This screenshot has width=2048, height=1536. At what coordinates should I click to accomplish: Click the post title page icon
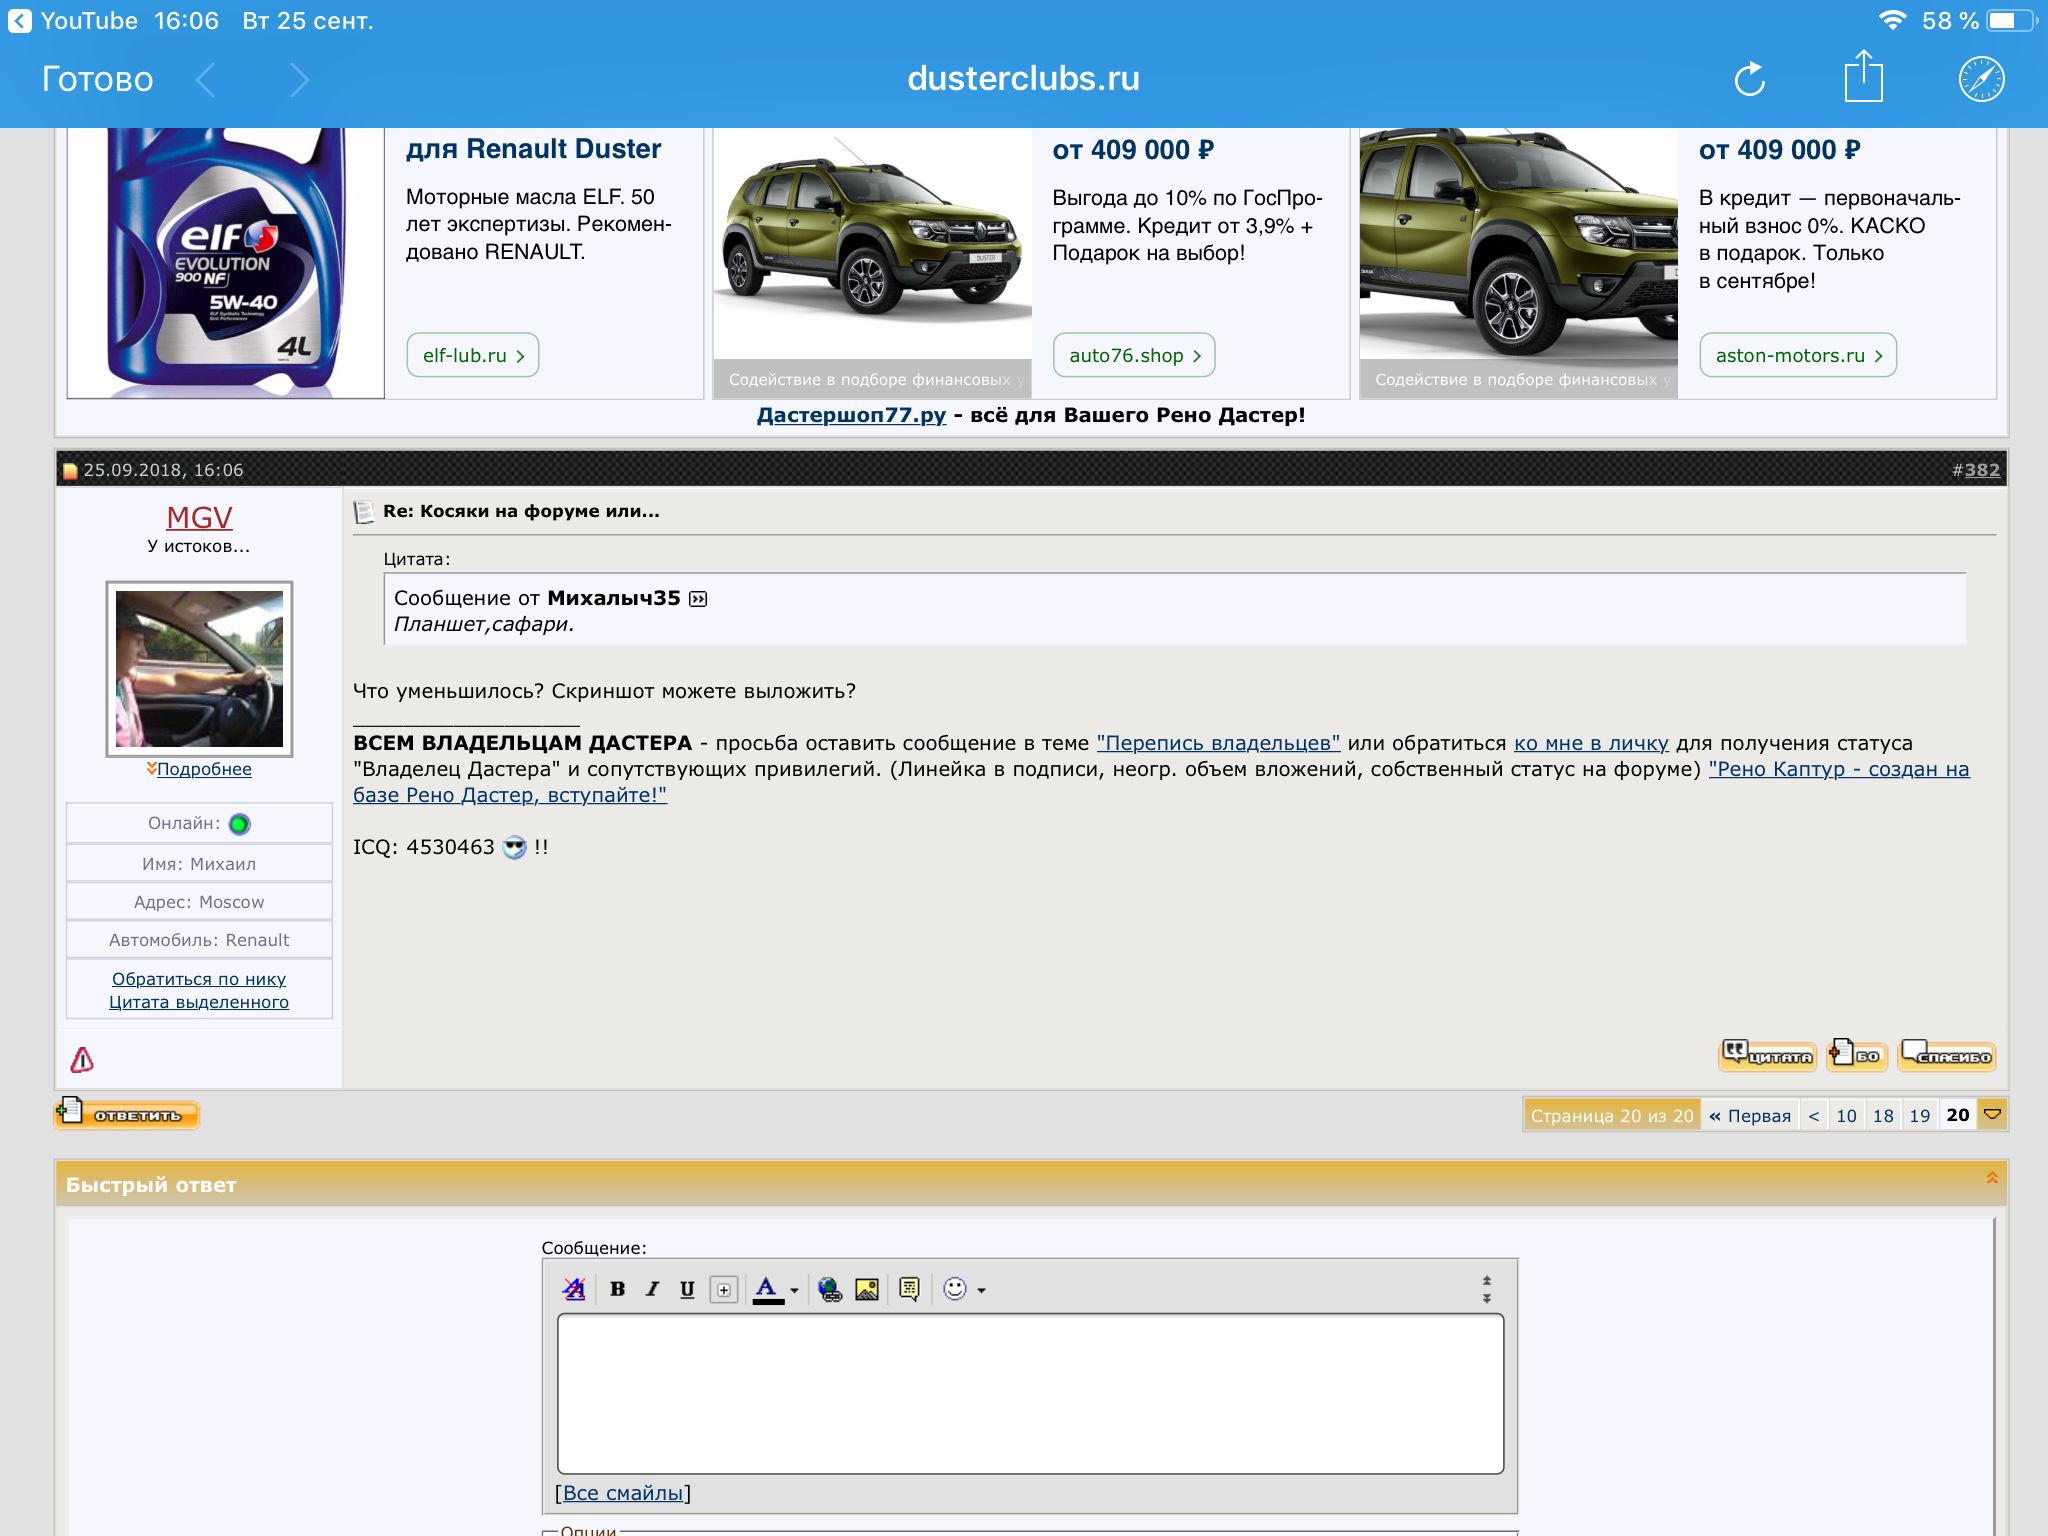point(364,512)
